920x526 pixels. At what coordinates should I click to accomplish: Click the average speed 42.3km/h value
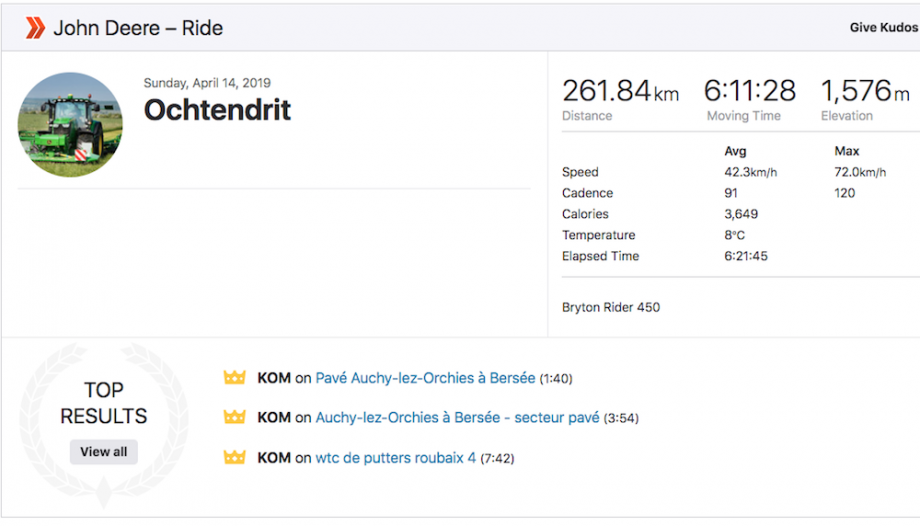tap(750, 172)
